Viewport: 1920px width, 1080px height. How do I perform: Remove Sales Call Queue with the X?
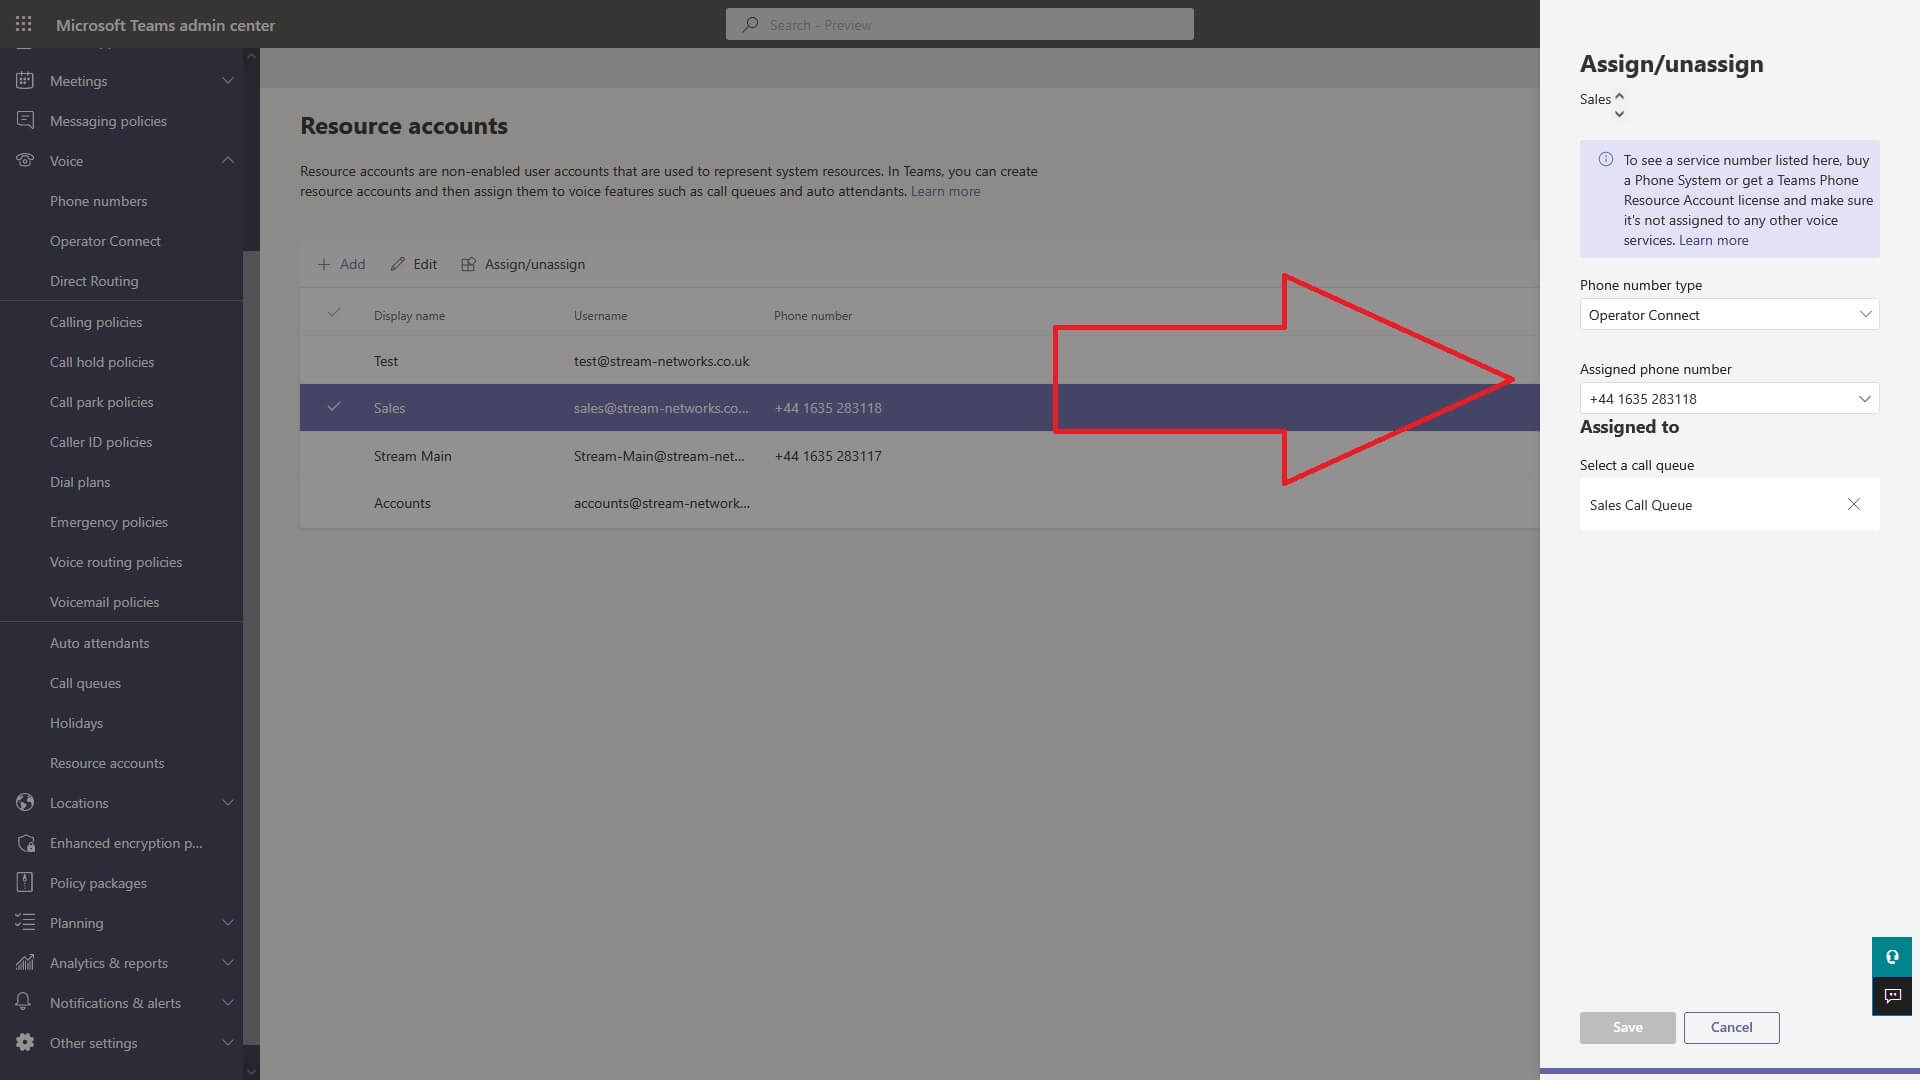[1855, 504]
